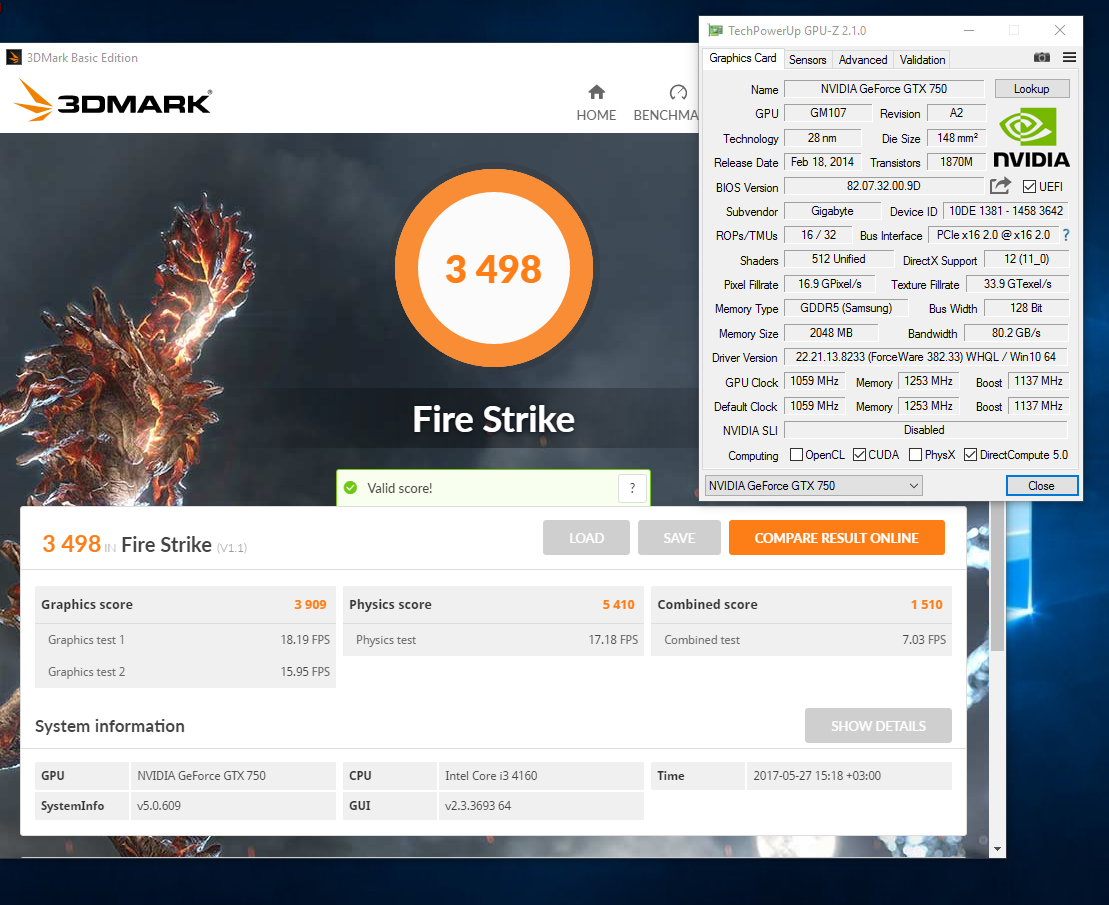Click the BIOS Version field 82.07.32.00.9D
Image resolution: width=1109 pixels, height=905 pixels.
(883, 186)
